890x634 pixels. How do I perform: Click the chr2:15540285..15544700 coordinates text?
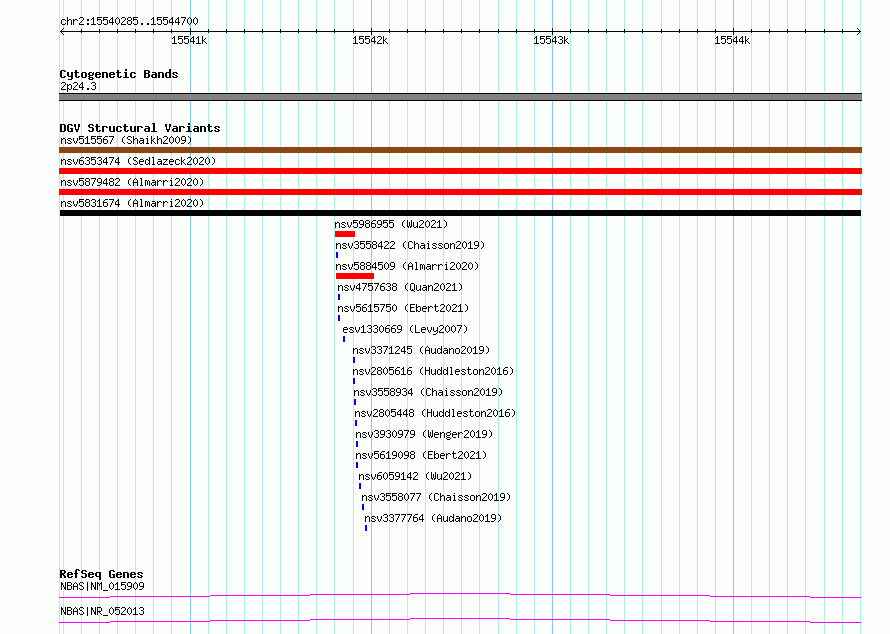tap(129, 21)
